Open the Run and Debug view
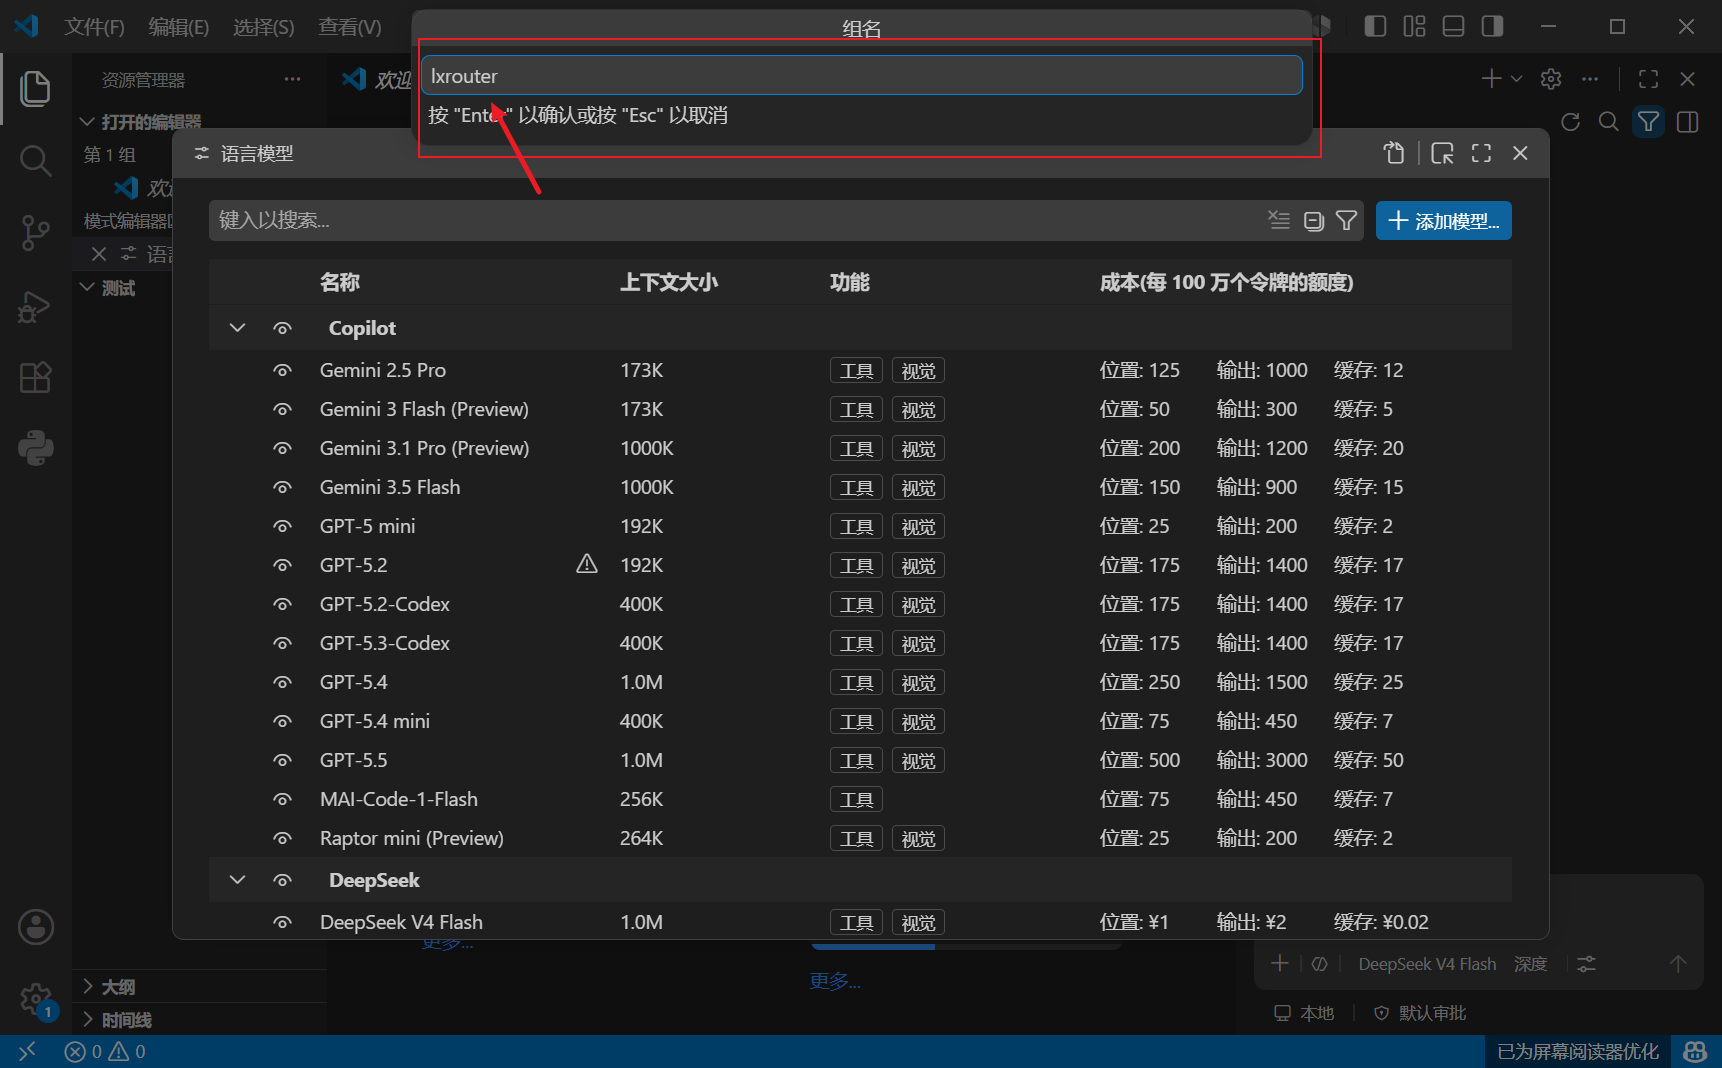 click(x=35, y=306)
